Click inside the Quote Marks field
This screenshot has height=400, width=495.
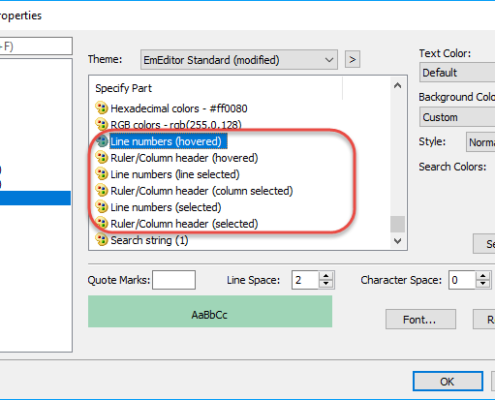pos(174,280)
